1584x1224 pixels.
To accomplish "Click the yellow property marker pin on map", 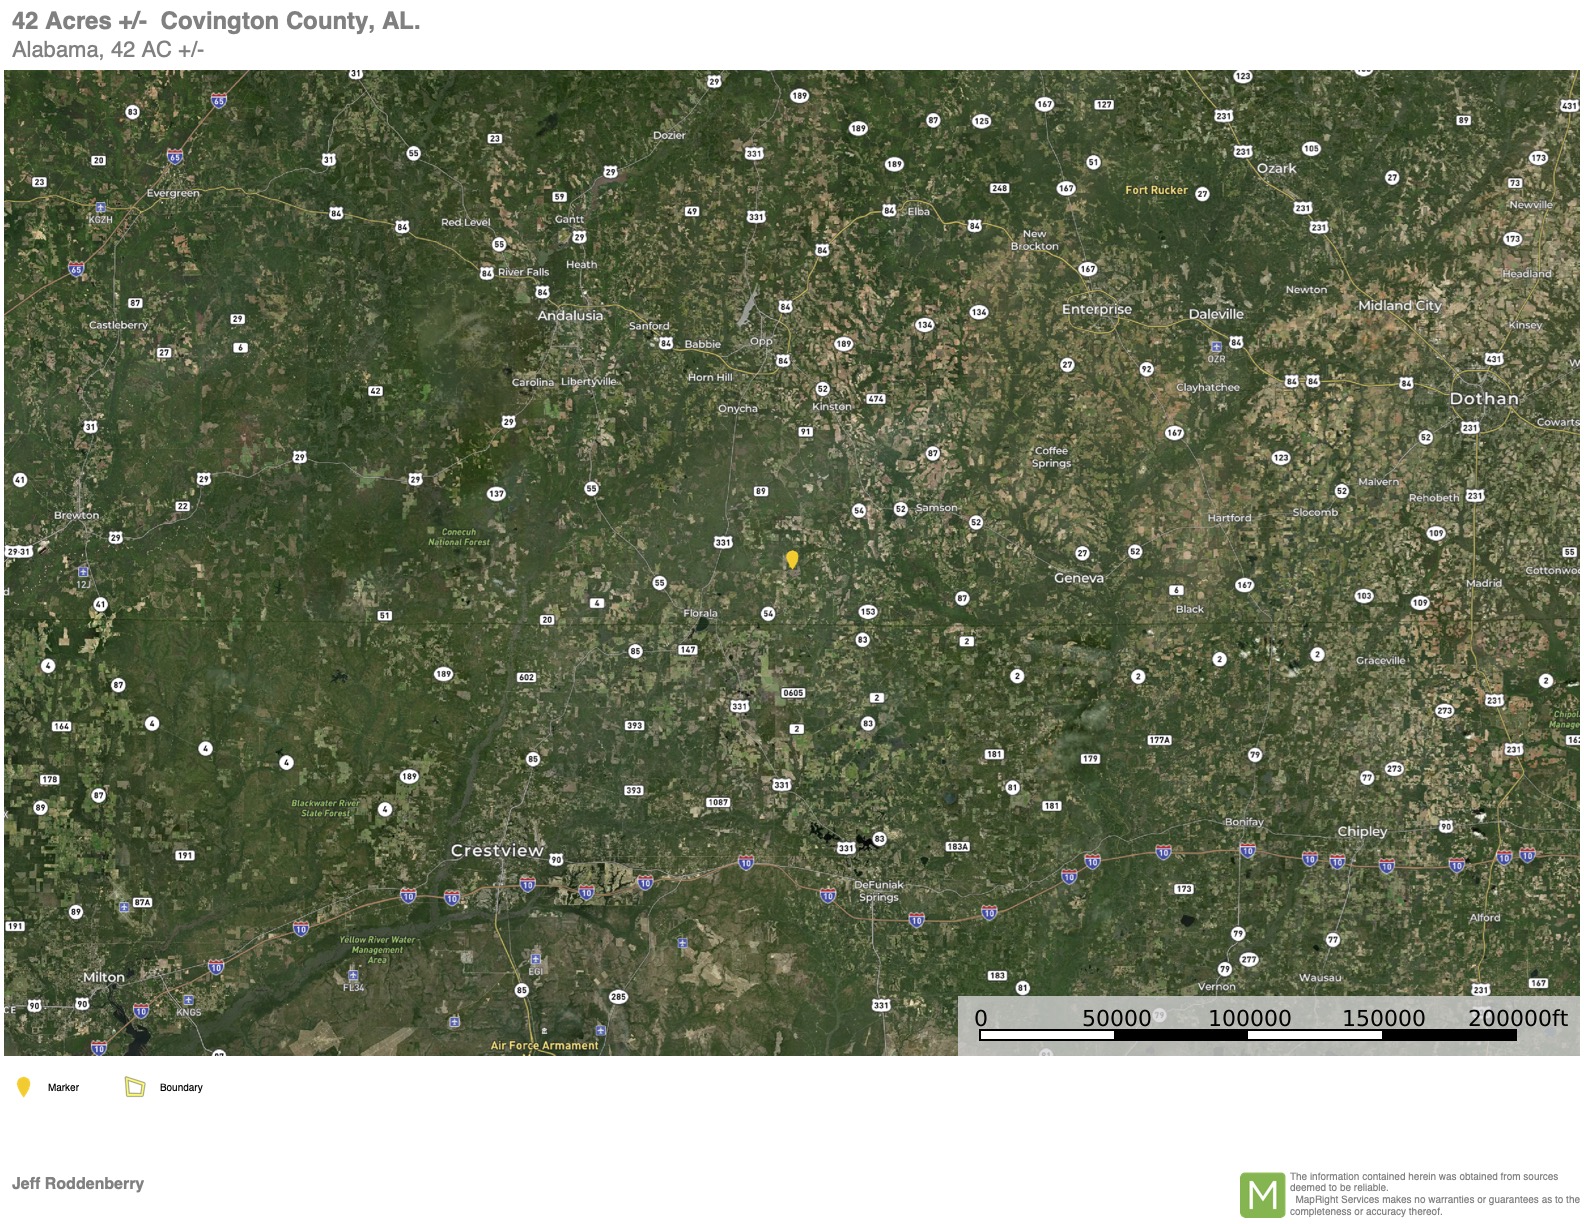I will tap(792, 559).
